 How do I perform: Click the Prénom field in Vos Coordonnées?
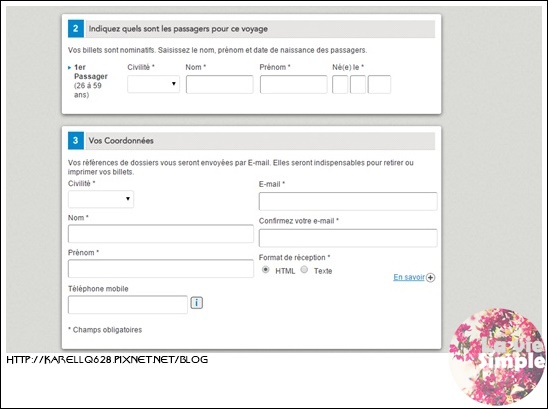coord(161,268)
